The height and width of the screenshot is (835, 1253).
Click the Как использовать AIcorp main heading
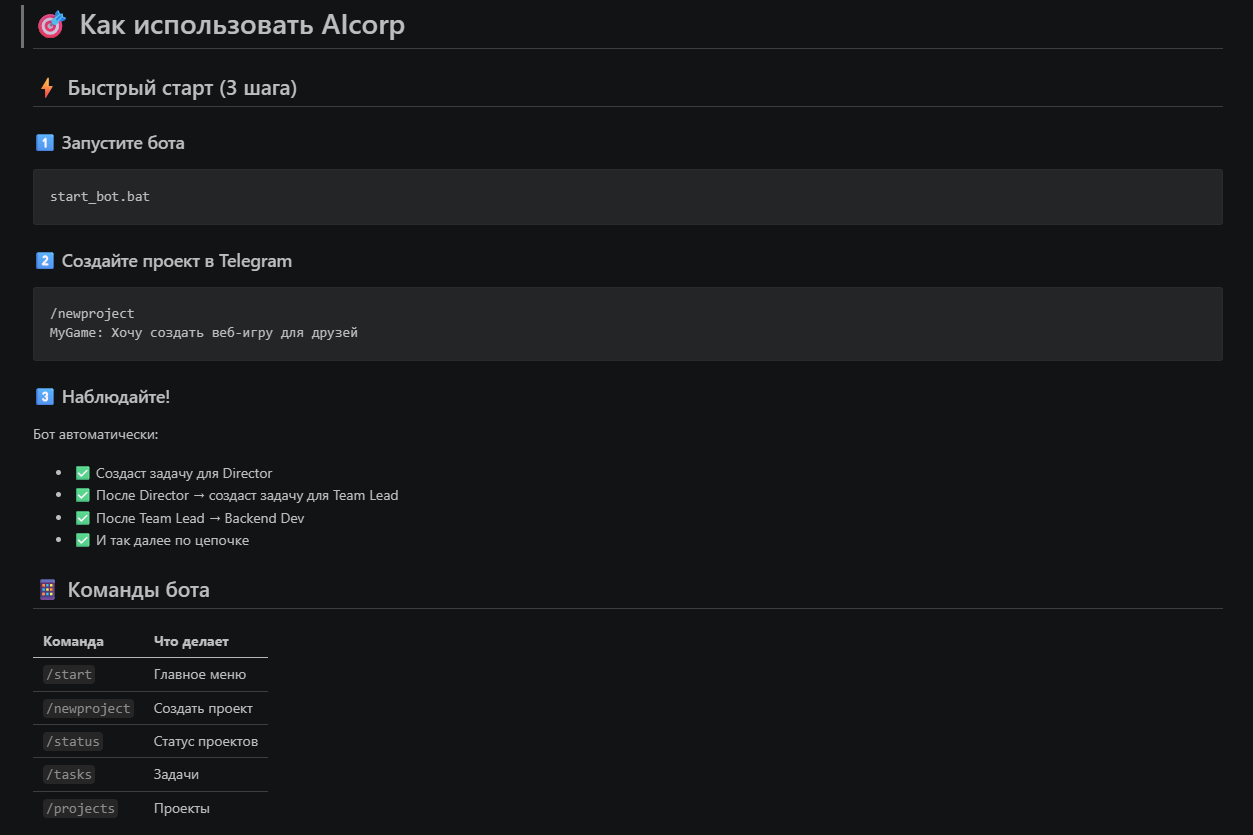click(x=242, y=25)
